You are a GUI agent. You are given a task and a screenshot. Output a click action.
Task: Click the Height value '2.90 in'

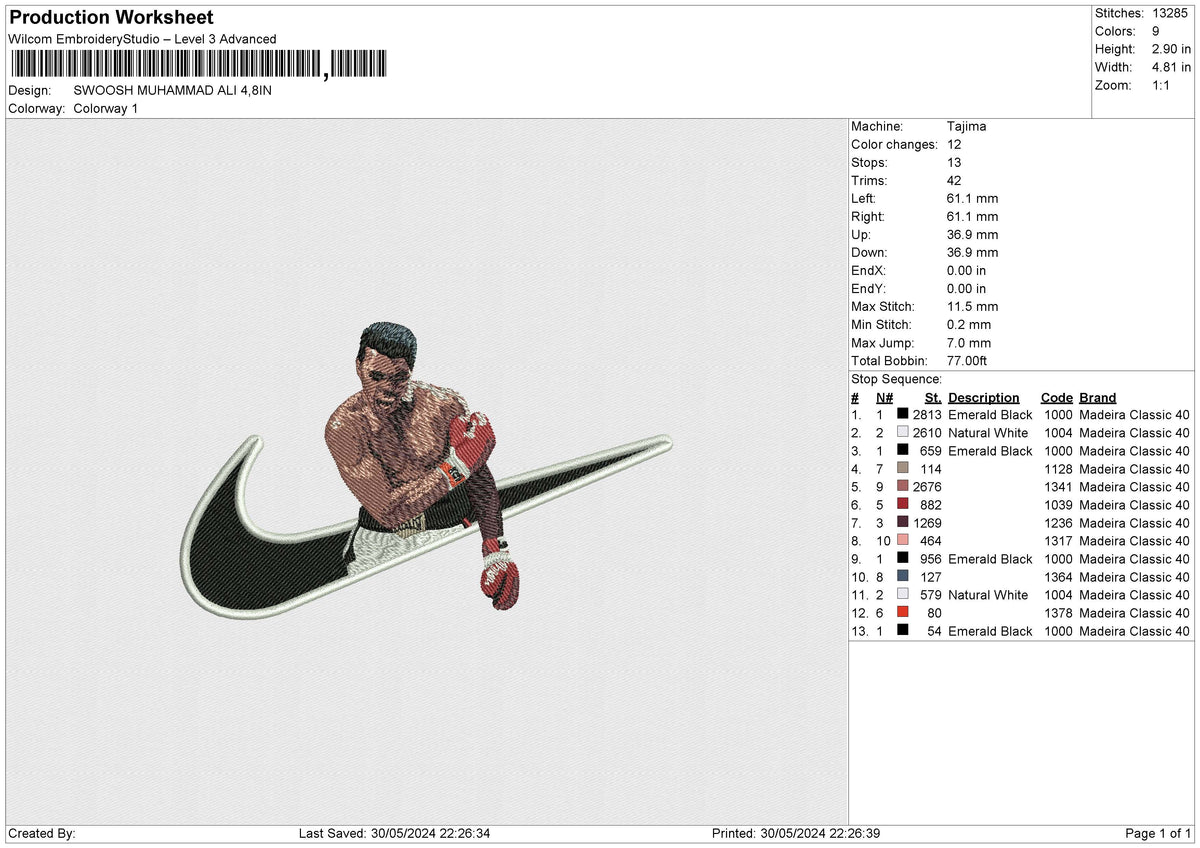(x=1172, y=49)
